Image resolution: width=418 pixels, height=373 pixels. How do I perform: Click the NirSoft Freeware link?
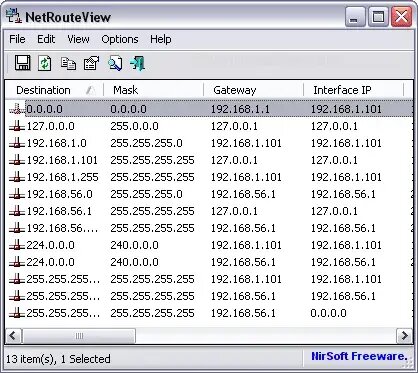click(x=359, y=356)
